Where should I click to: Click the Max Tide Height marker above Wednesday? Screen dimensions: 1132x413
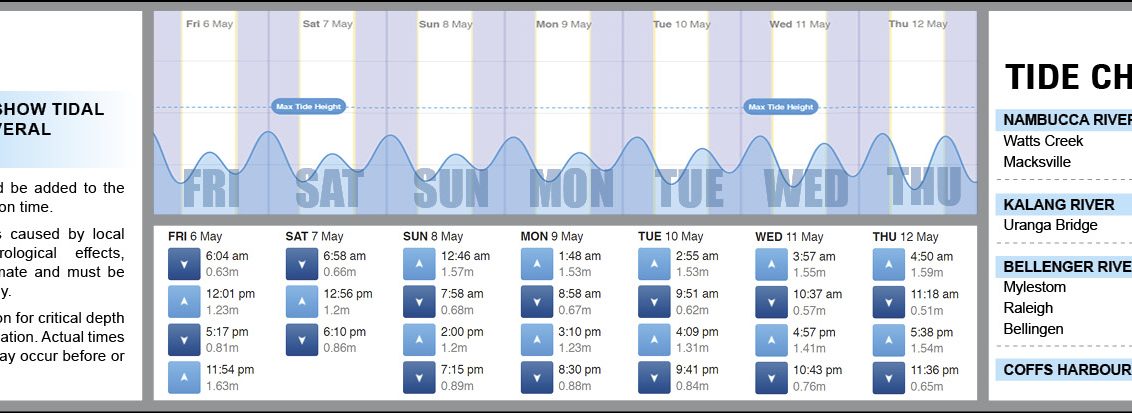[x=782, y=106]
